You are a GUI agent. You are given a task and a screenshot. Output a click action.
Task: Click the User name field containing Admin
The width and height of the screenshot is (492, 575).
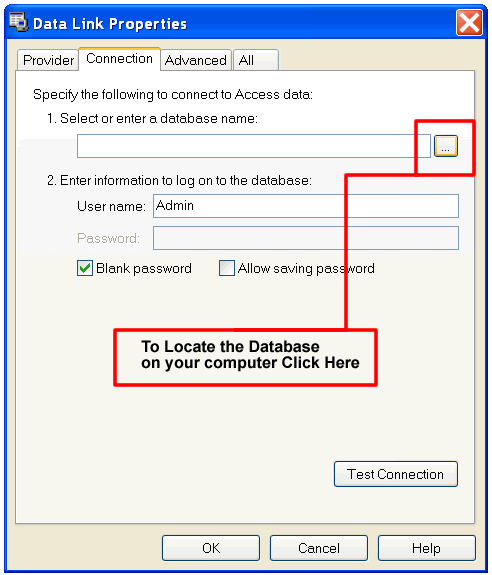[x=306, y=206]
